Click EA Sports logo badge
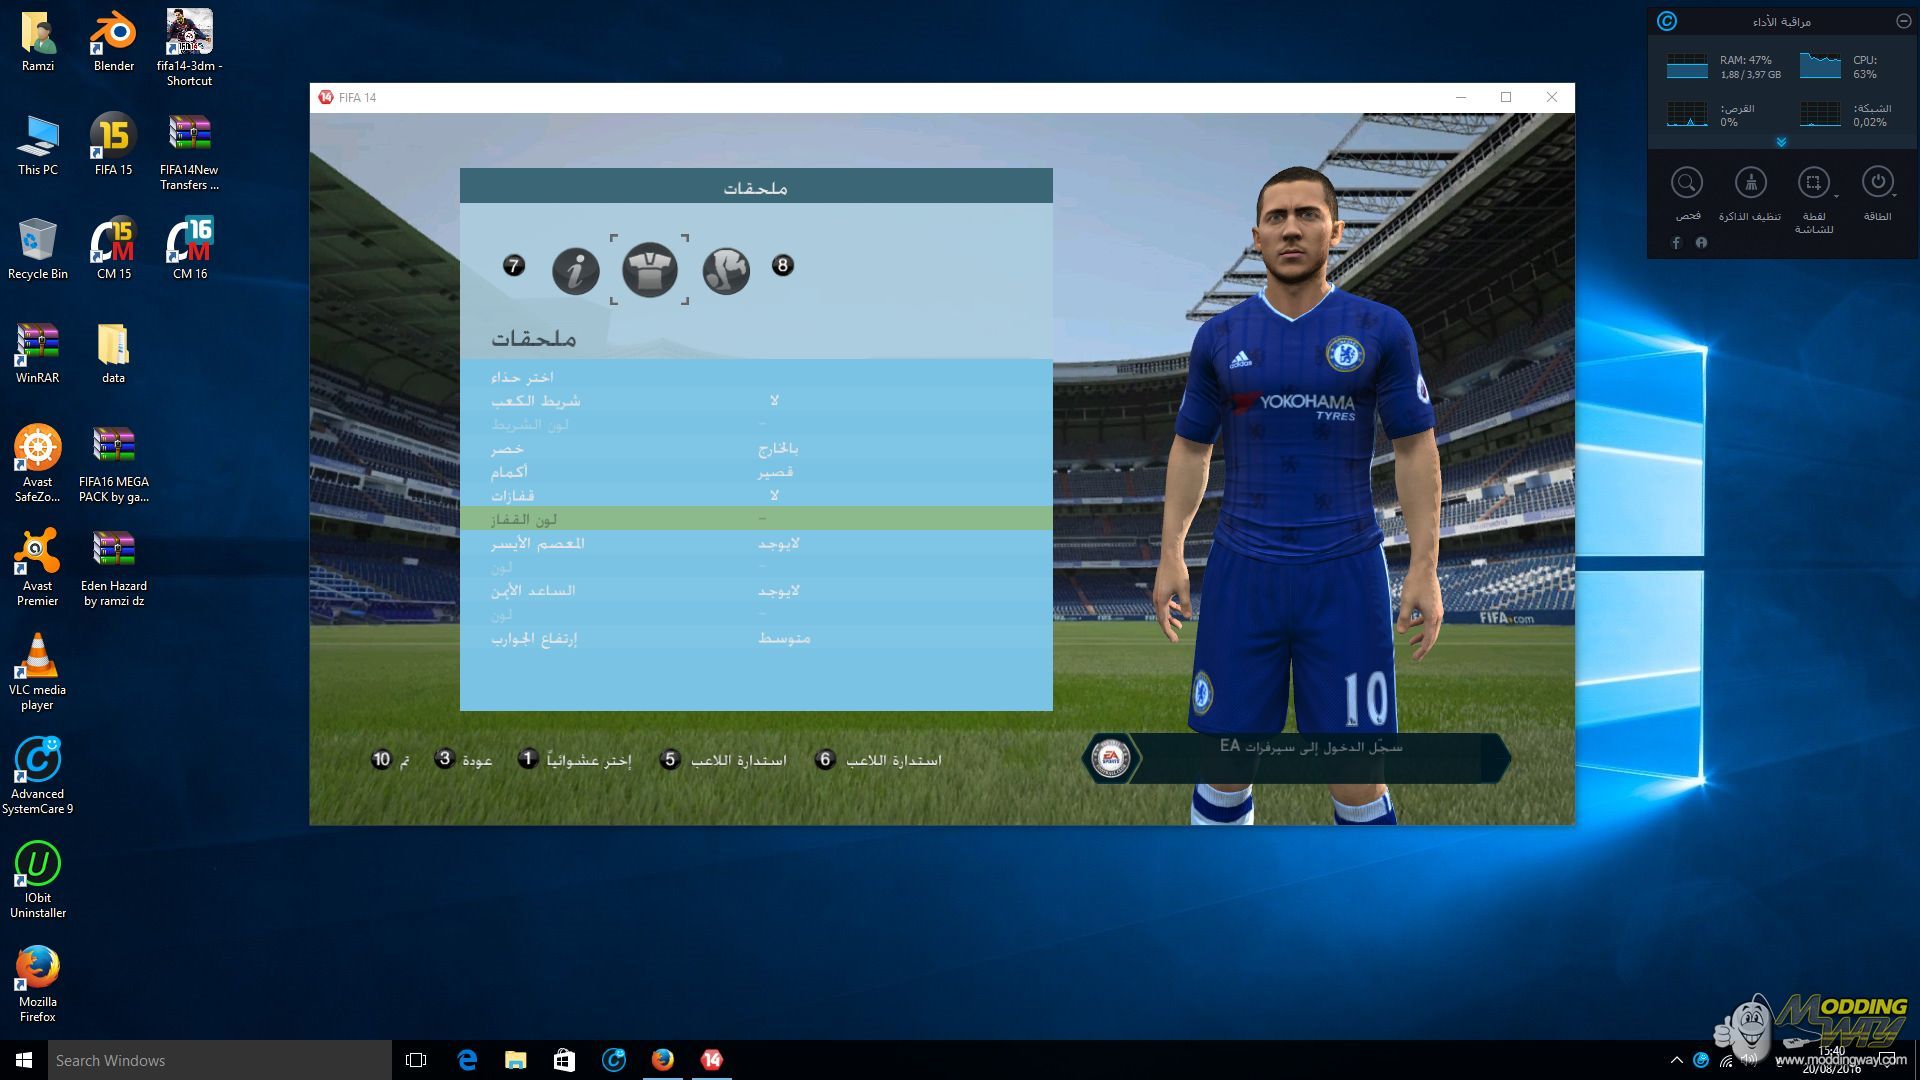The image size is (1920, 1080). click(1110, 759)
